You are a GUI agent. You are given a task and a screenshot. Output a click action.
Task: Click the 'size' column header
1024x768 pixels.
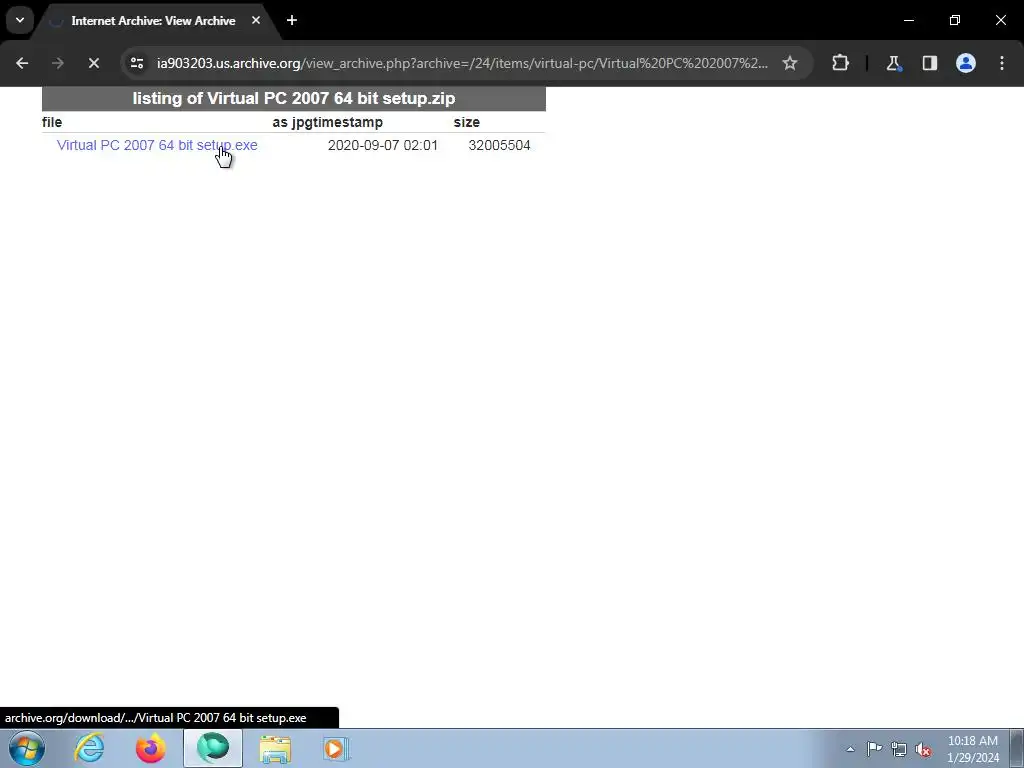pos(467,122)
